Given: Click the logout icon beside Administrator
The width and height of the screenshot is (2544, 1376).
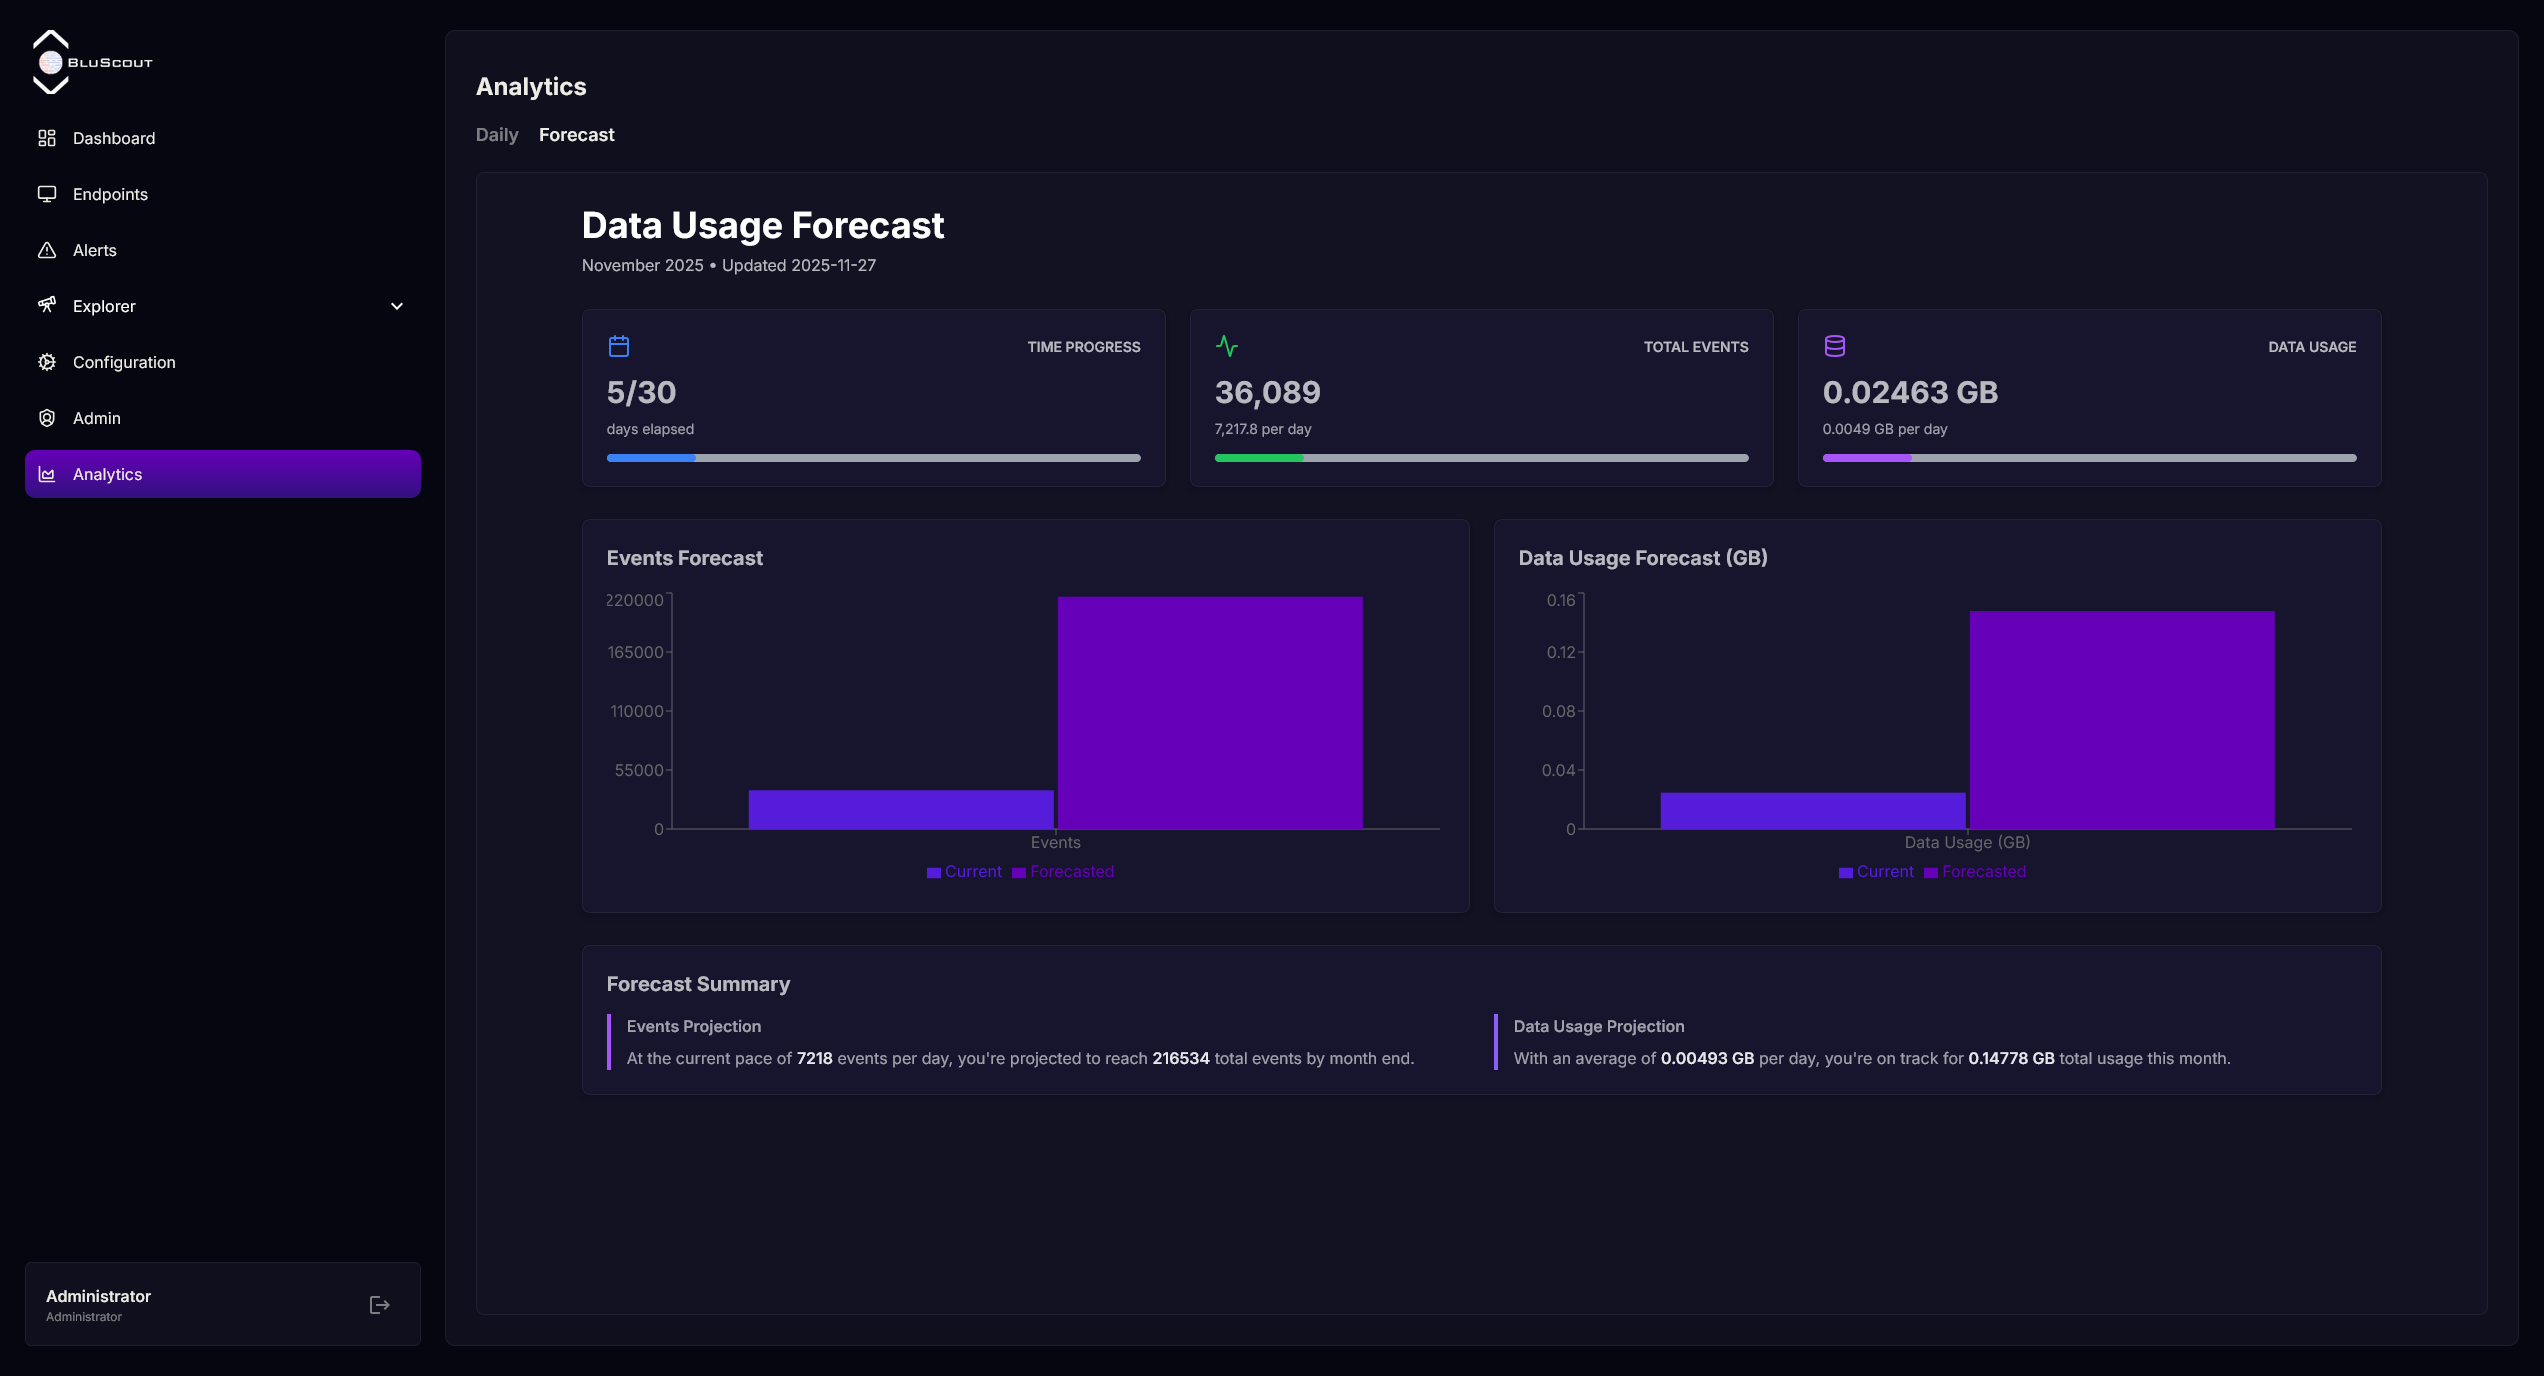Looking at the screenshot, I should (379, 1305).
